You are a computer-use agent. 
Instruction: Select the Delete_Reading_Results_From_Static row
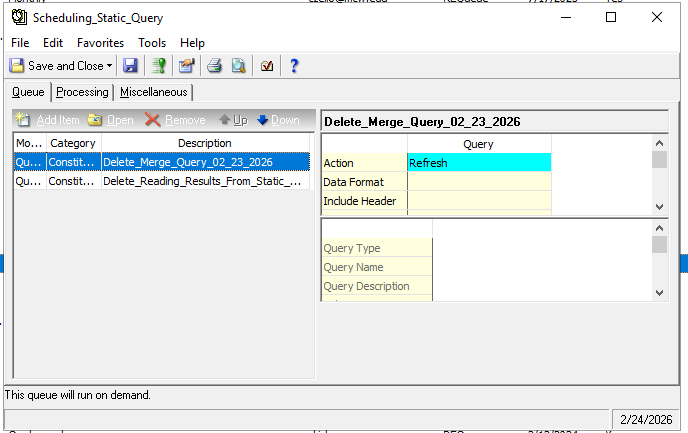(x=162, y=181)
